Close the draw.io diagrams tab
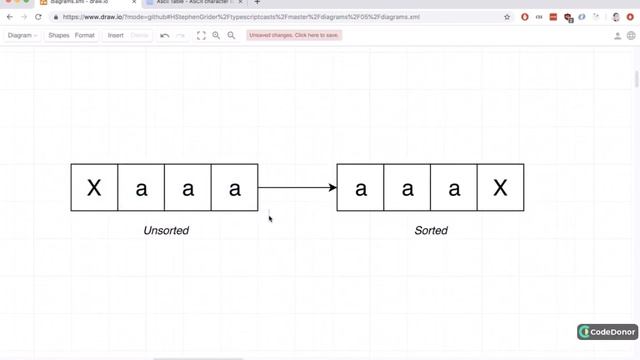The height and width of the screenshot is (360, 640). coord(134,2)
